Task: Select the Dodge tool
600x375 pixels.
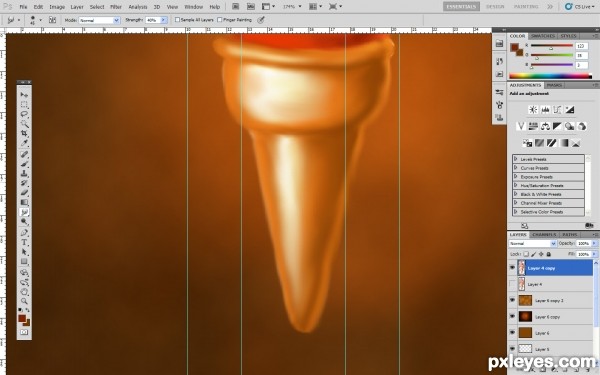Action: point(24,222)
